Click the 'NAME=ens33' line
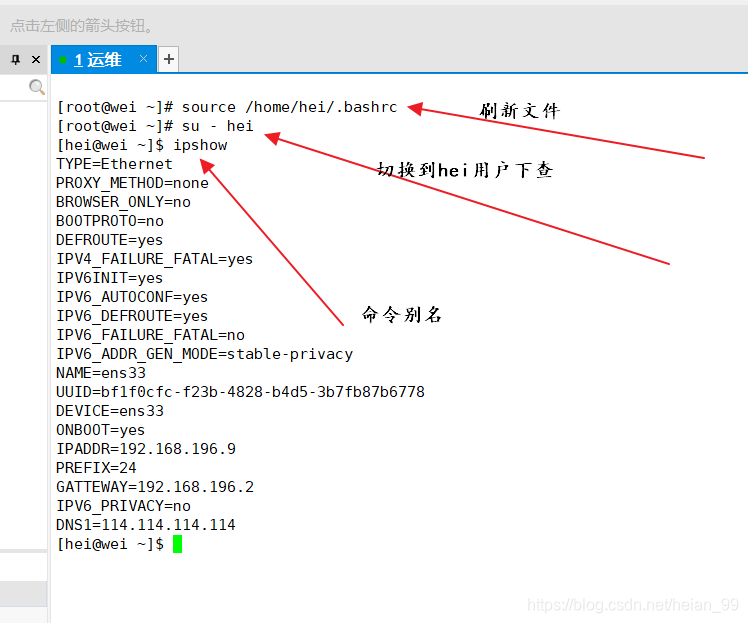The height and width of the screenshot is (623, 748). pyautogui.click(x=101, y=374)
